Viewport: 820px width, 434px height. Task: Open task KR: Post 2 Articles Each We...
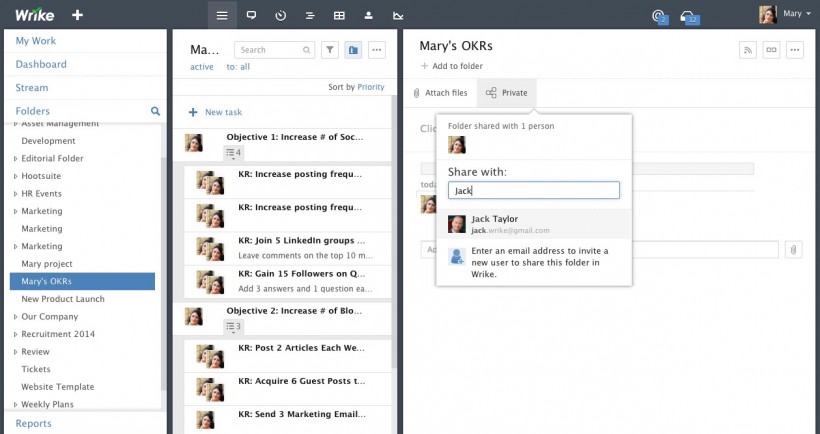(x=288, y=356)
